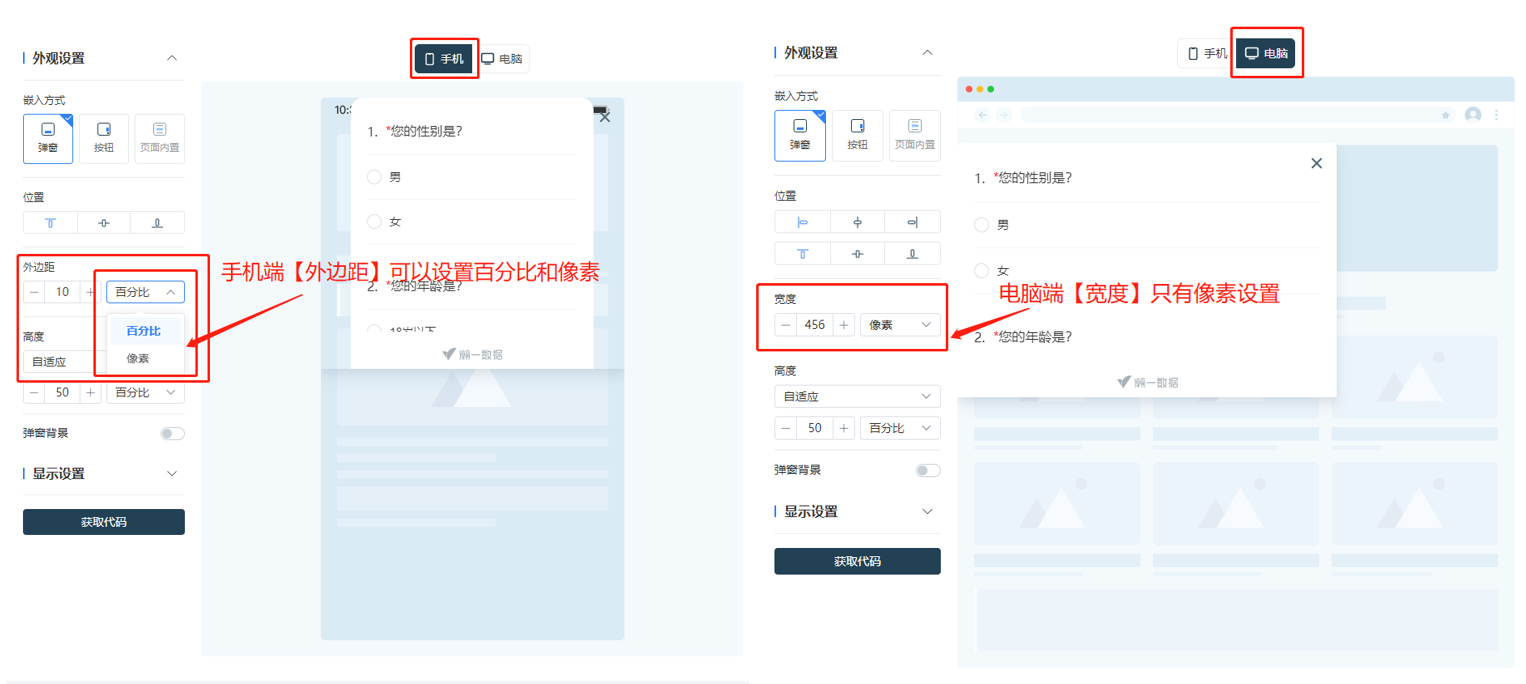Open 高度 自适应 dropdown in mobile-view panel
The image size is (1526, 684).
tap(62, 362)
